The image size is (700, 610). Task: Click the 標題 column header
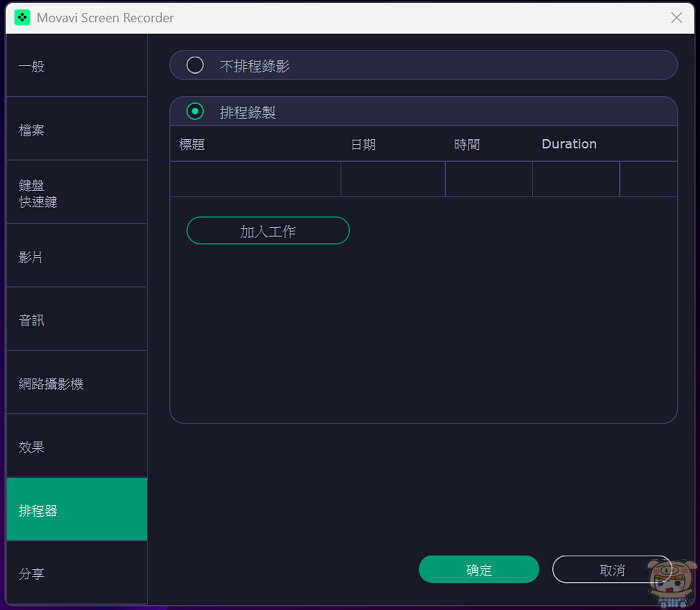coord(192,144)
